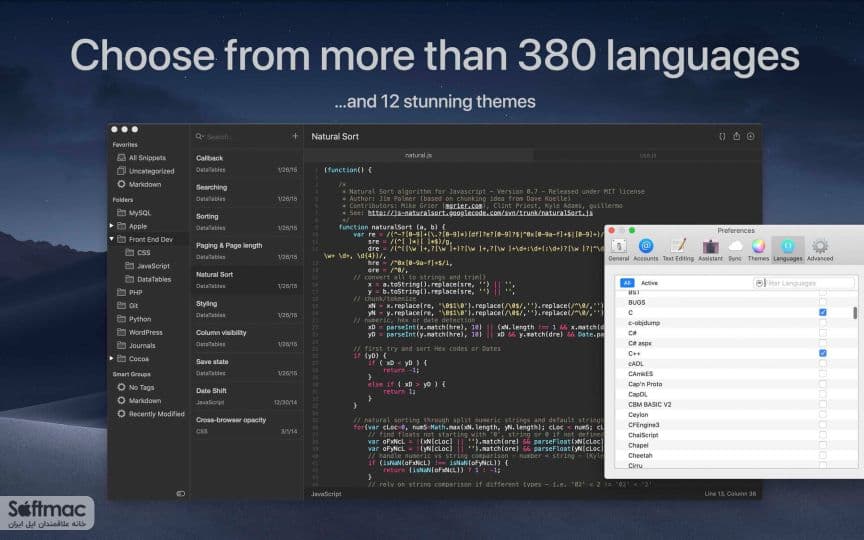
Task: Open Assistant preferences pane
Action: click(x=710, y=250)
